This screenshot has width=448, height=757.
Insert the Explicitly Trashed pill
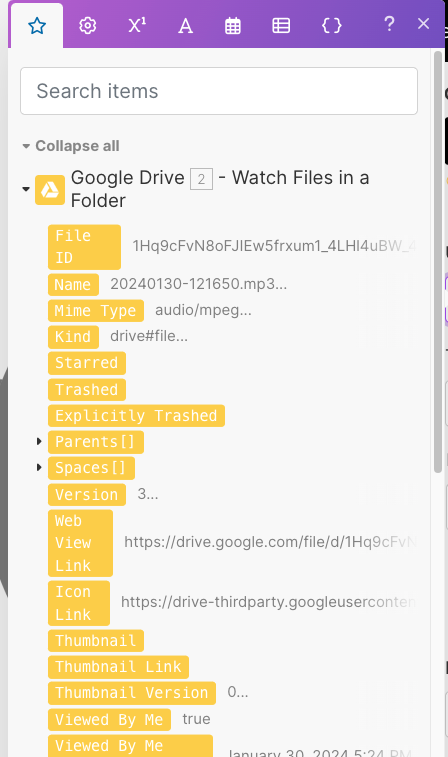pyautogui.click(x=136, y=415)
